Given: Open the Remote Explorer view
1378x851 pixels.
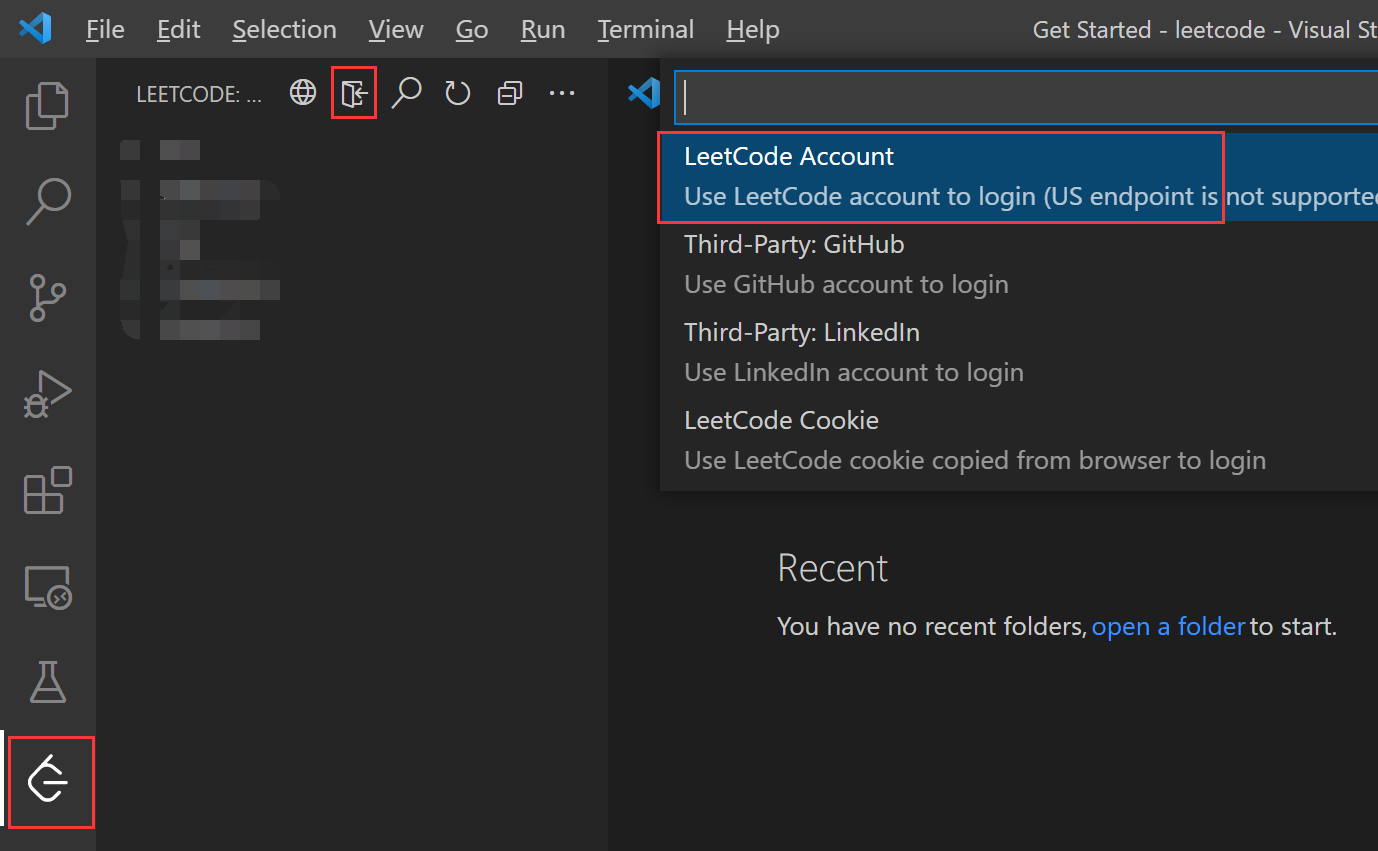Looking at the screenshot, I should 47,587.
